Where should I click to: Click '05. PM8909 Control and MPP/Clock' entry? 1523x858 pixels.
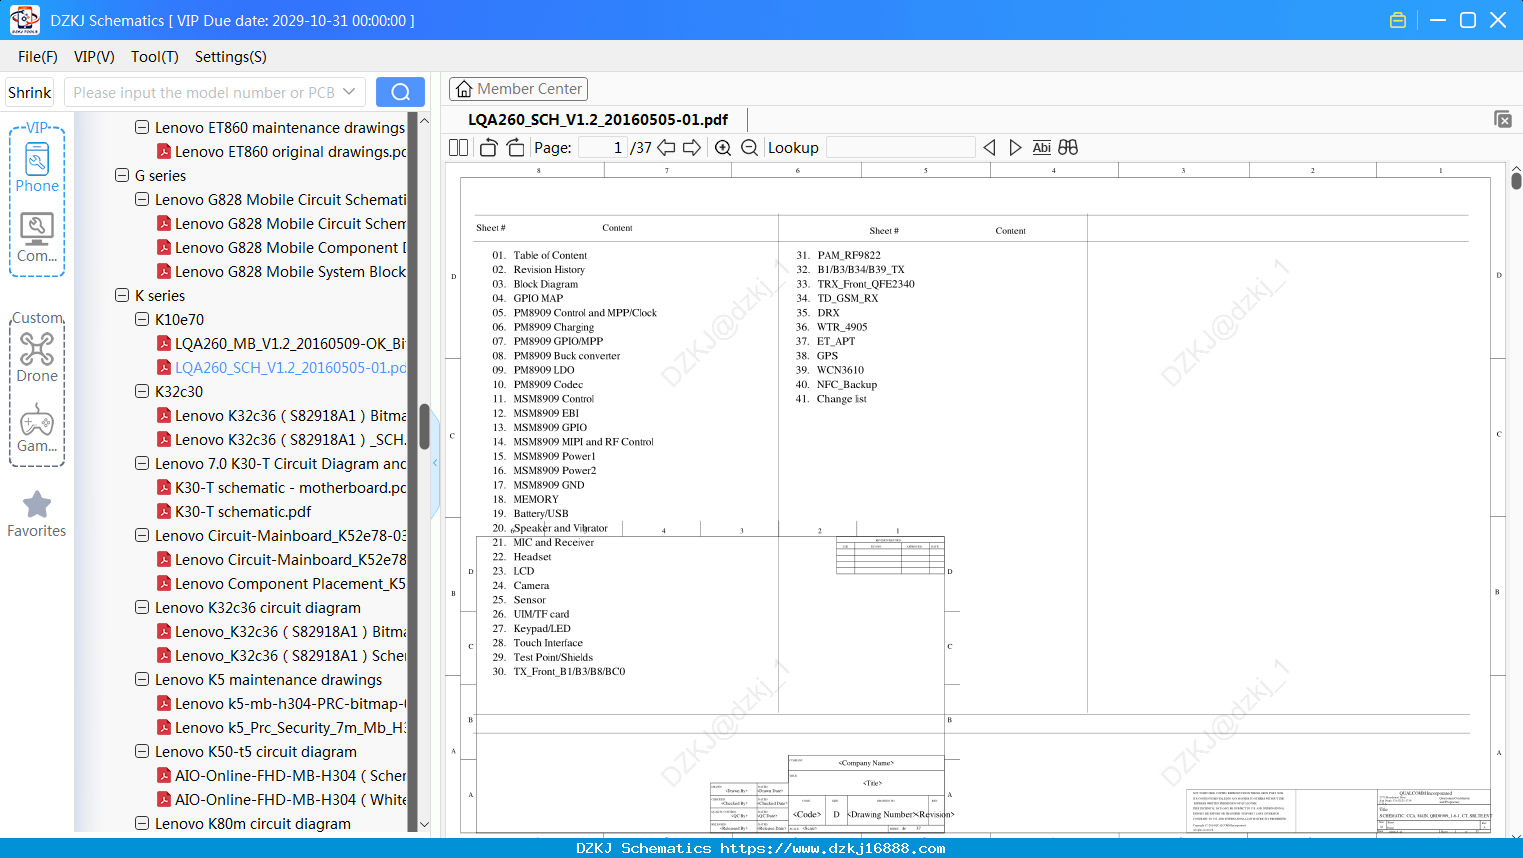(x=574, y=313)
